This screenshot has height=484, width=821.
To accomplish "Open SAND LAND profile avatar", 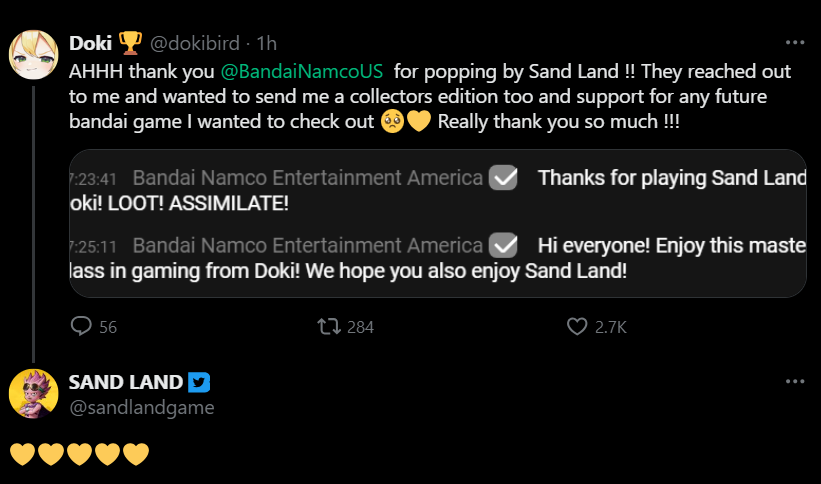I will pos(33,393).
